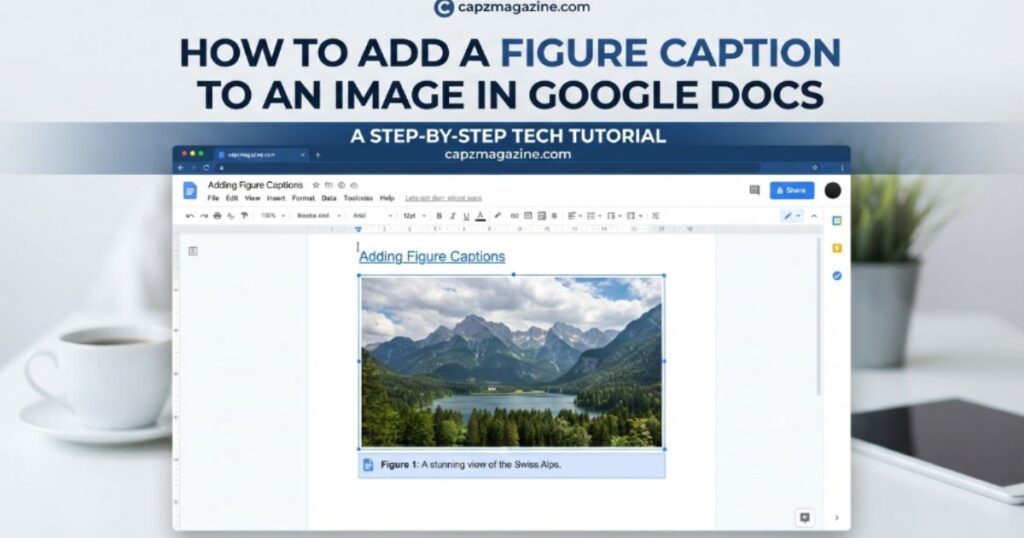Open the Arial font dropdown
Screen dimensions: 1024x538
(x=373, y=215)
